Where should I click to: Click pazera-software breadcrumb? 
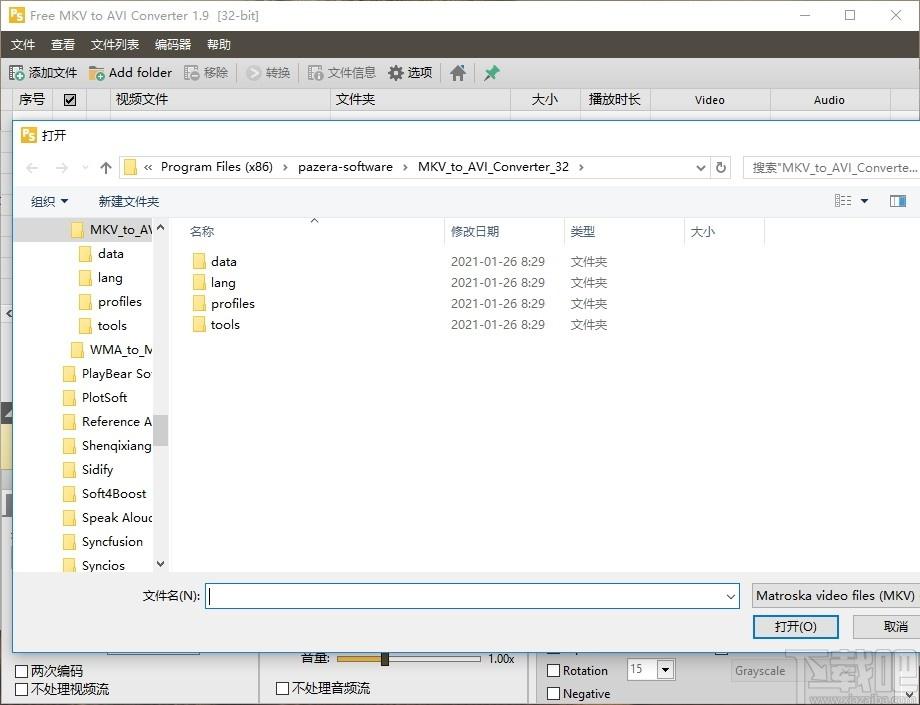click(345, 167)
